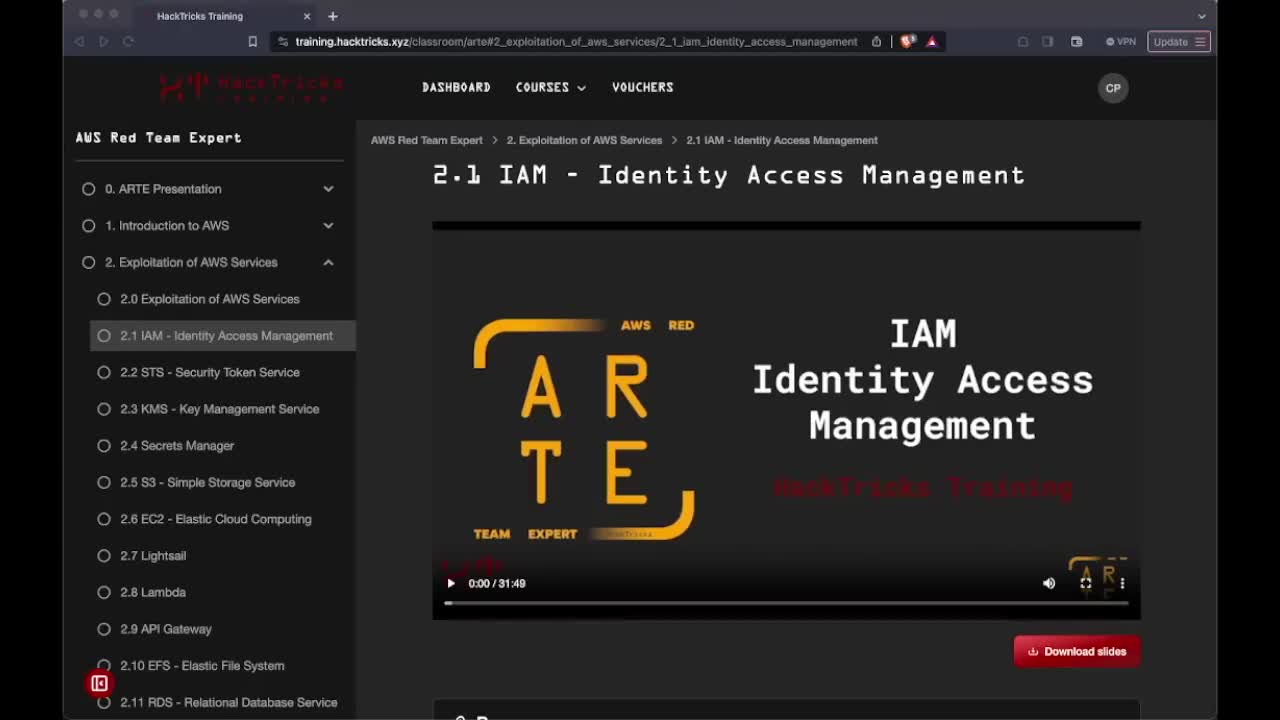Click the address bar URL field
Screen dimensions: 1280x720
[x=576, y=42]
